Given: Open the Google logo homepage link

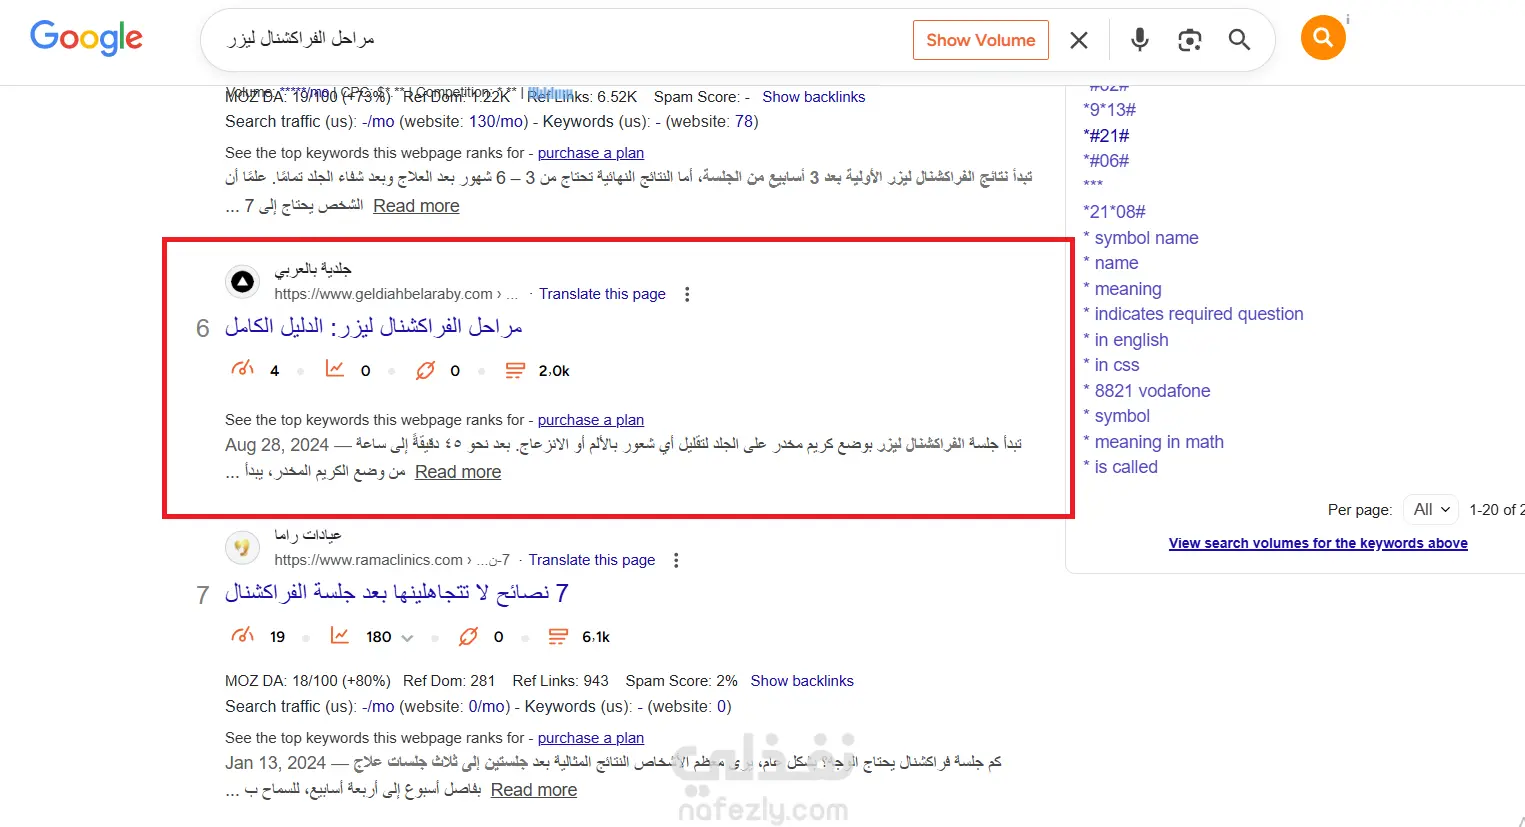Looking at the screenshot, I should [86, 38].
